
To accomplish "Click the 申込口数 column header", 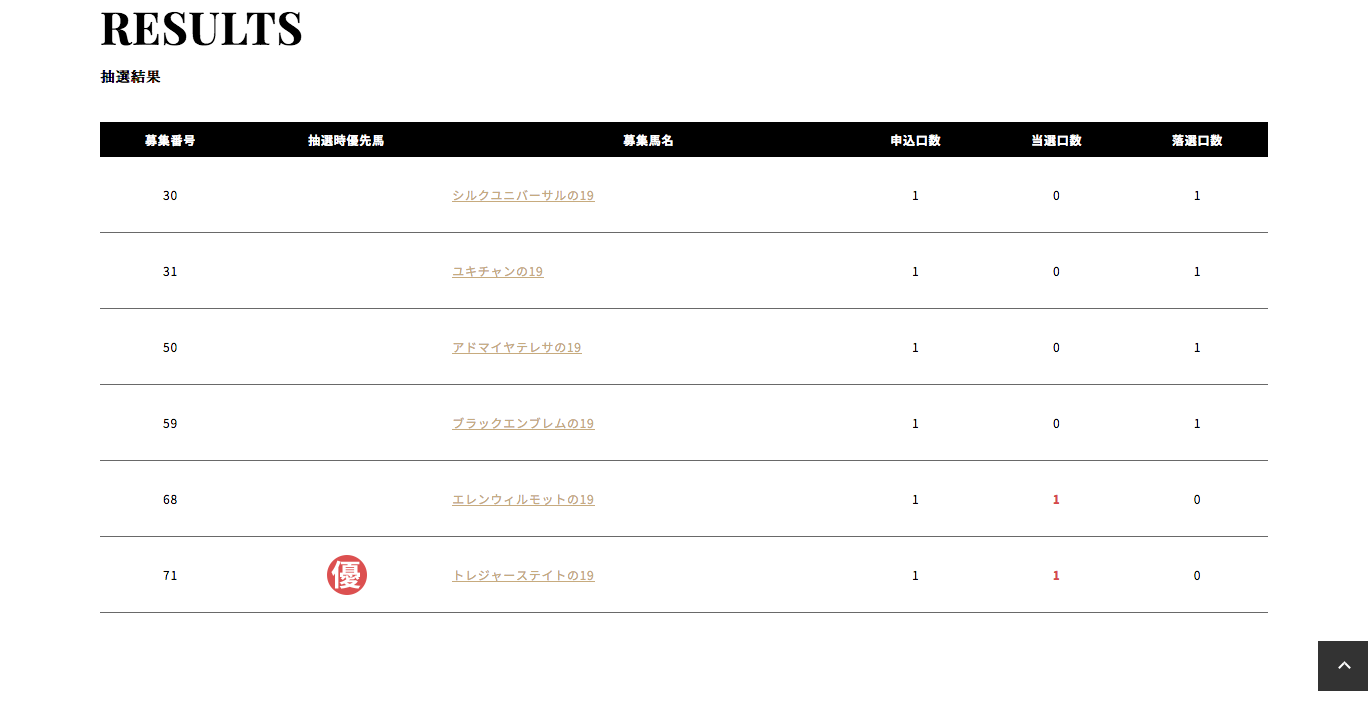I will 915,141.
